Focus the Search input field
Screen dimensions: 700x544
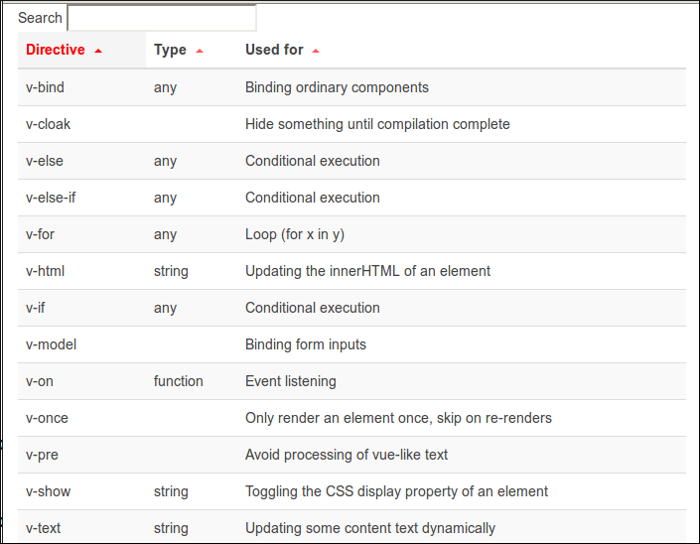point(161,18)
